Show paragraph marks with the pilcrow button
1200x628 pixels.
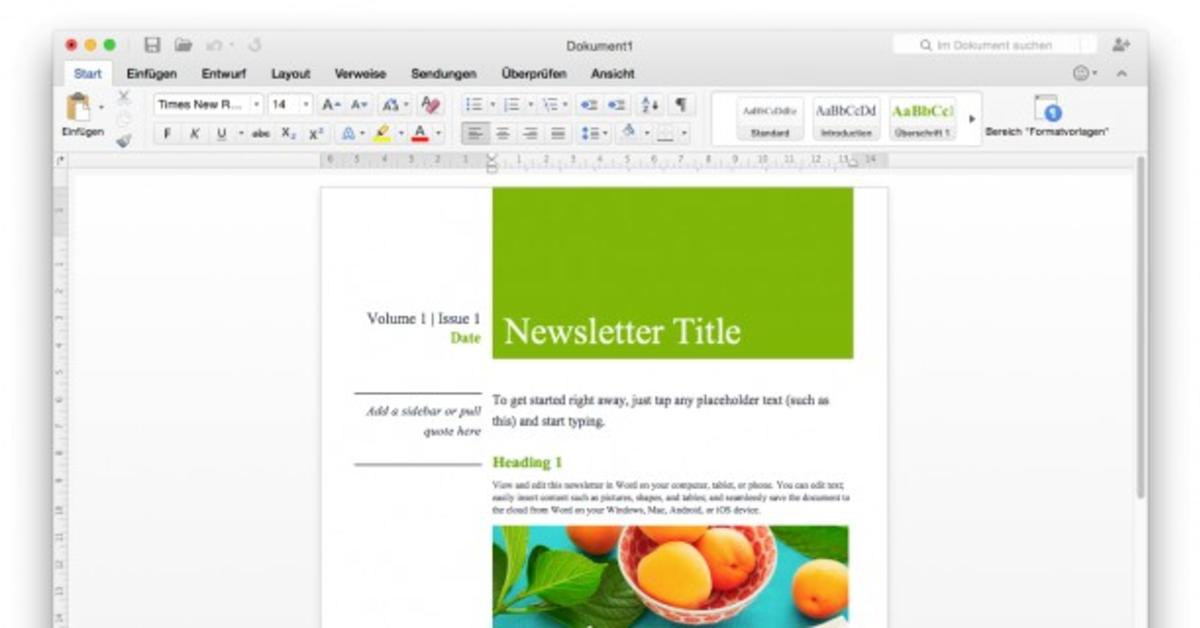coord(681,104)
